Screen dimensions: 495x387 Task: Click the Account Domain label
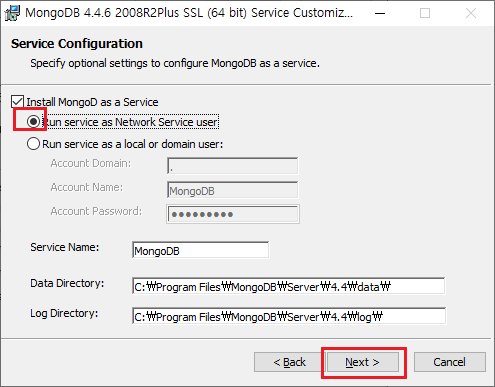click(91, 163)
